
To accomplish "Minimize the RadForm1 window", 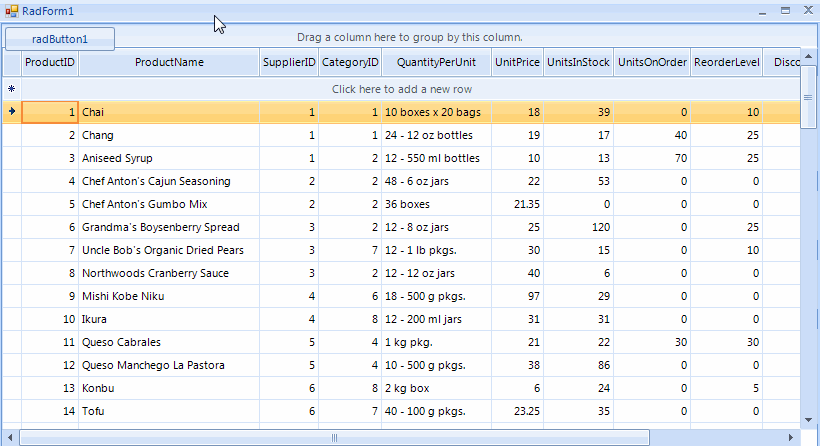I will pos(762,10).
